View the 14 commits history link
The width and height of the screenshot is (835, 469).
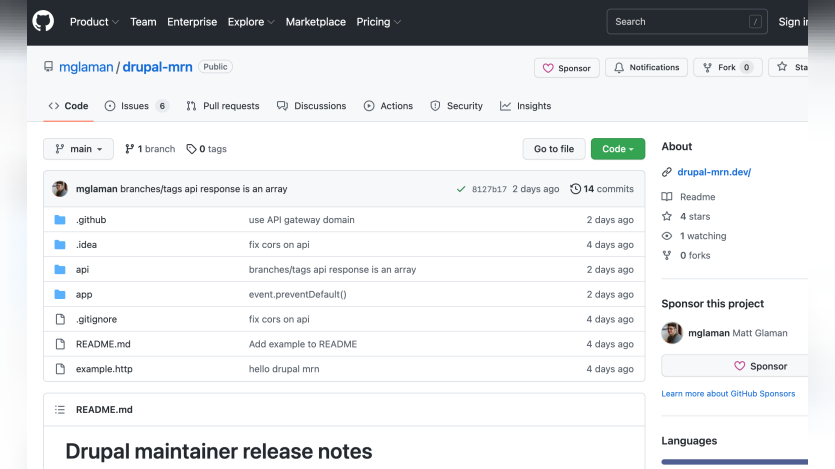602,189
